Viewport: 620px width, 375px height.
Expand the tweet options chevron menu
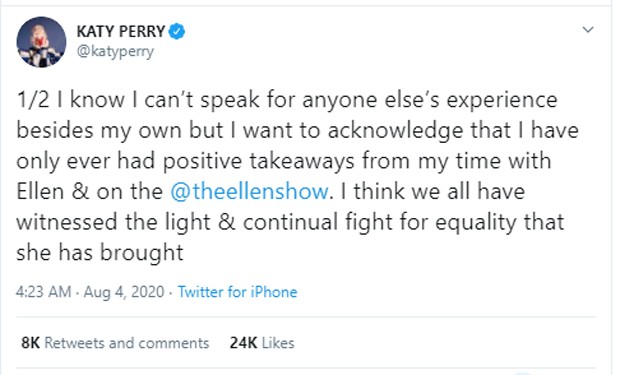click(588, 30)
